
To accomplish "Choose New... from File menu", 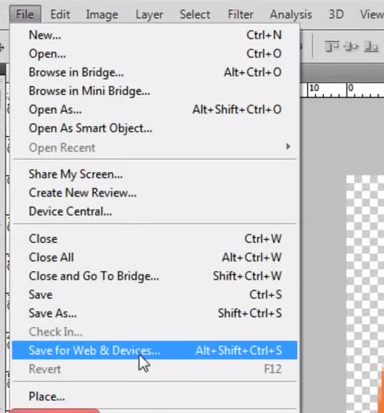I will [155, 35].
